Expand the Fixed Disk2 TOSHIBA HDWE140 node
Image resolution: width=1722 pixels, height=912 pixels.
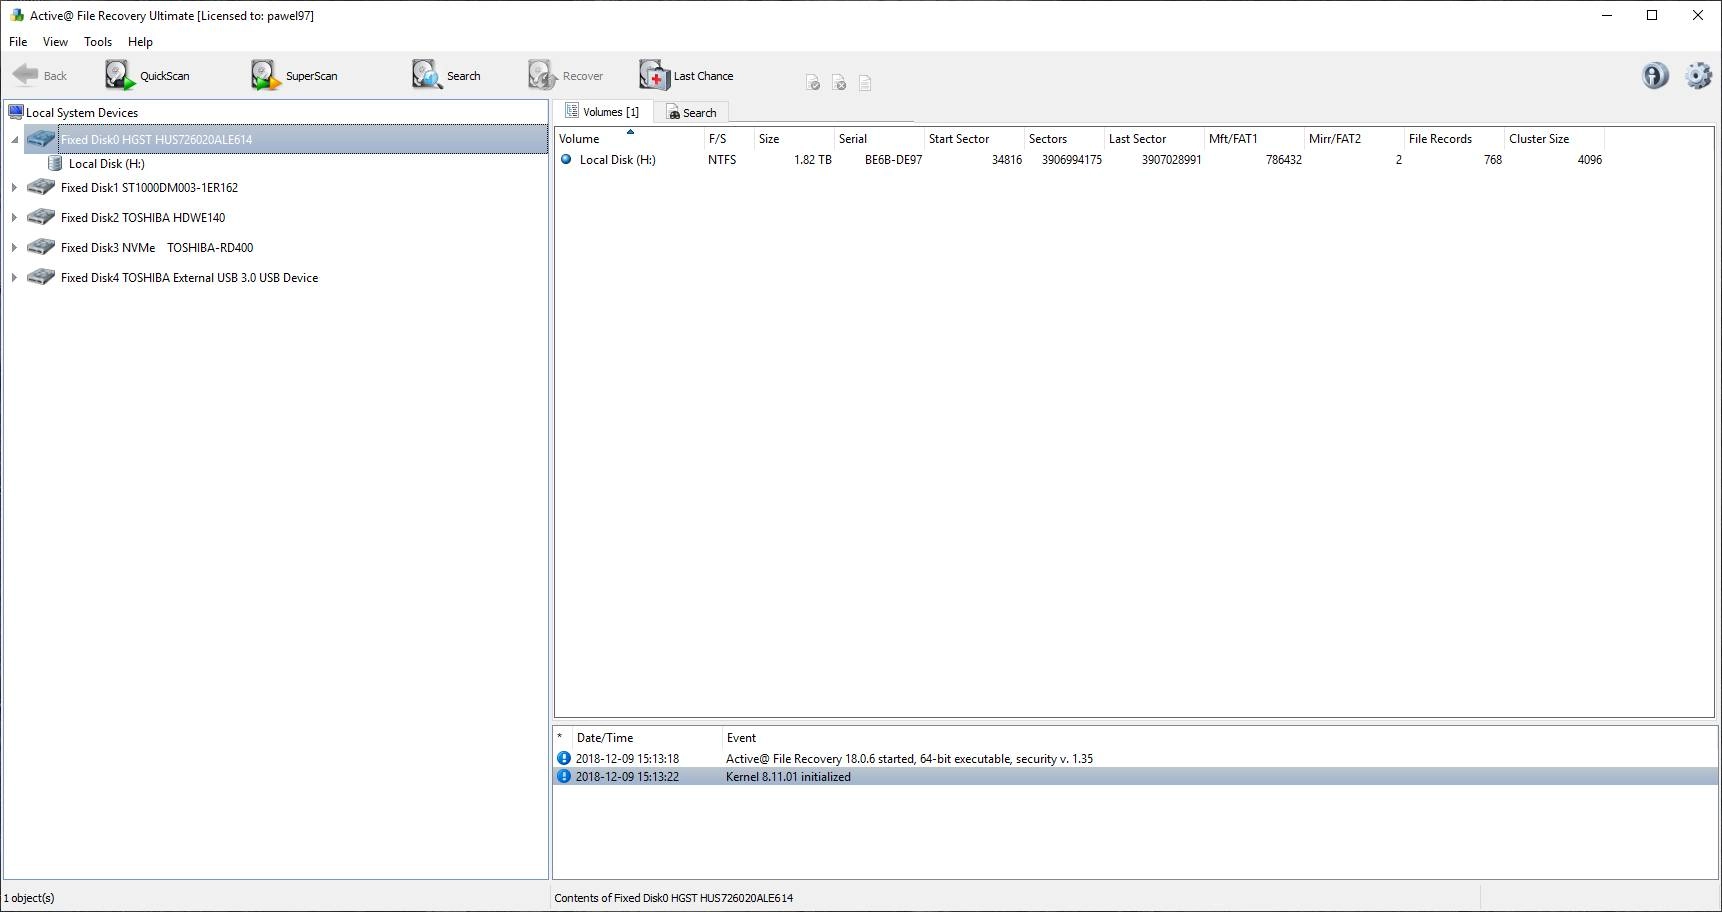(x=14, y=217)
